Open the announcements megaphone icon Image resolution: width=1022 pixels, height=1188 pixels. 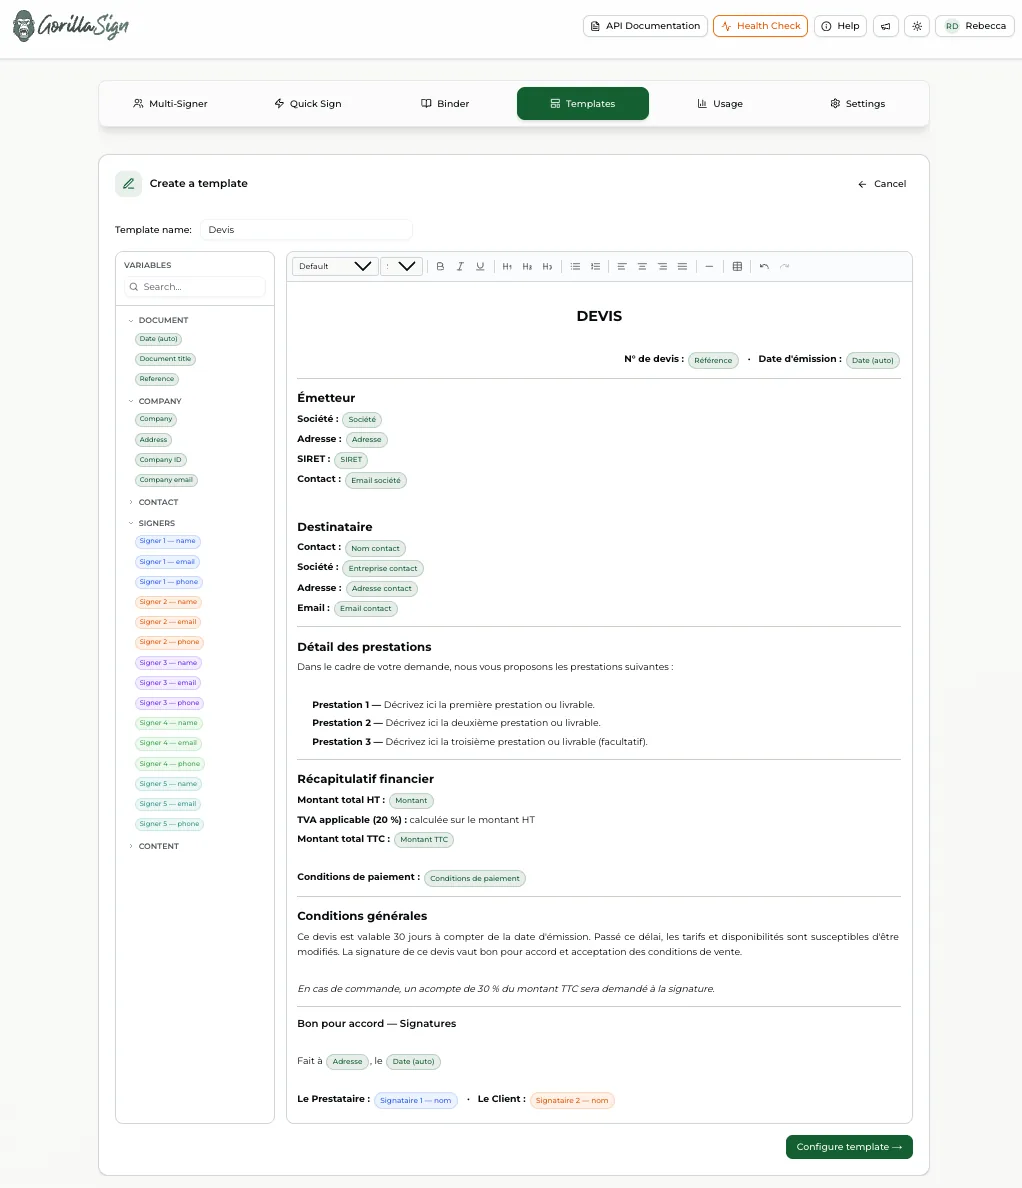pos(885,26)
